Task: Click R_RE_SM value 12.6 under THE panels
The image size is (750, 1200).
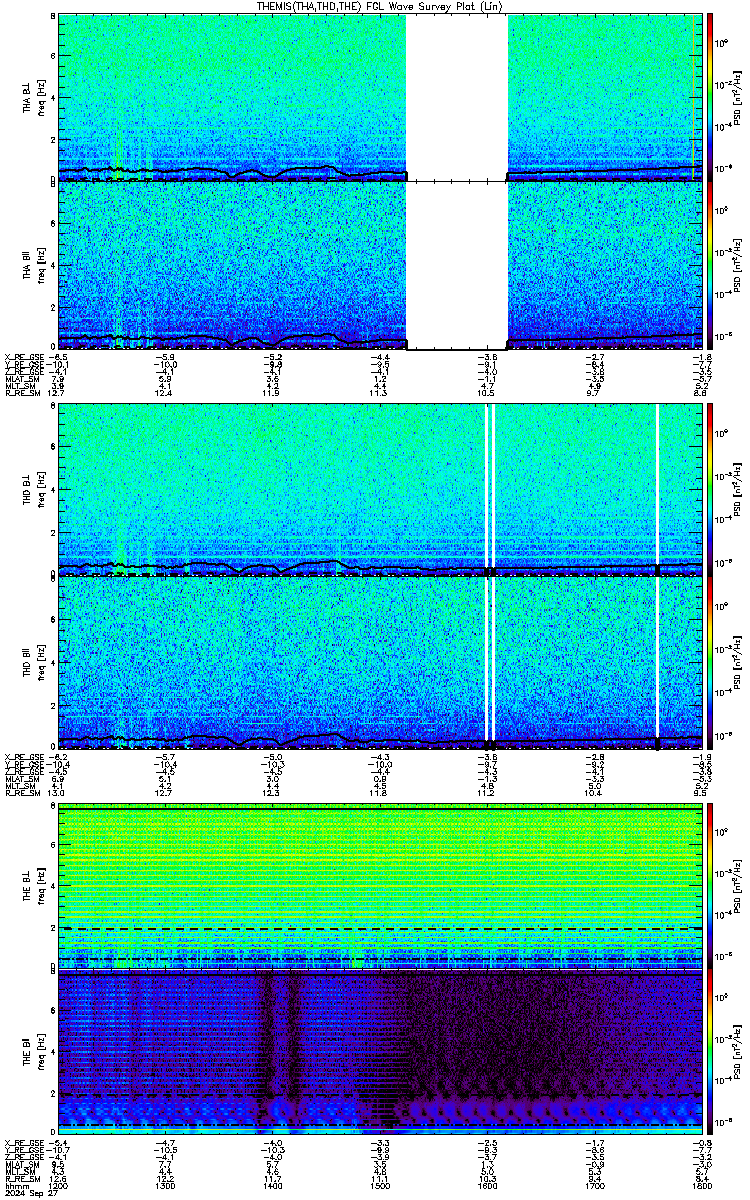Action: (x=58, y=1179)
